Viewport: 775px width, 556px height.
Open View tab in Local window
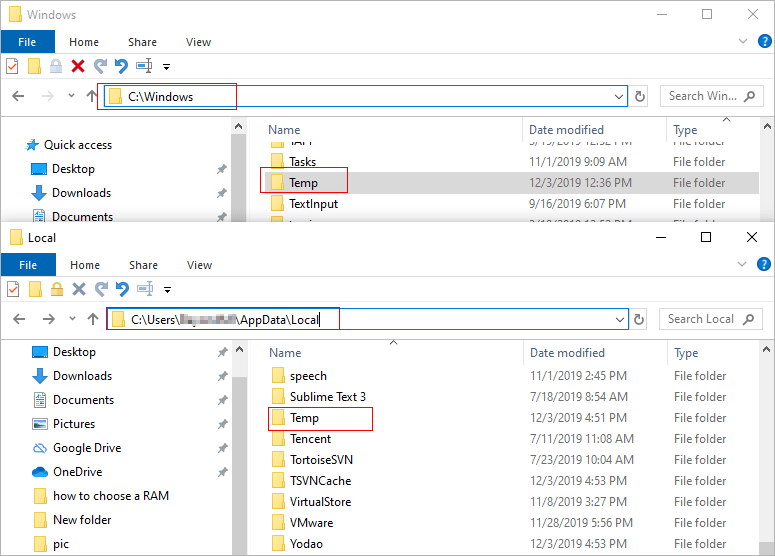point(199,265)
